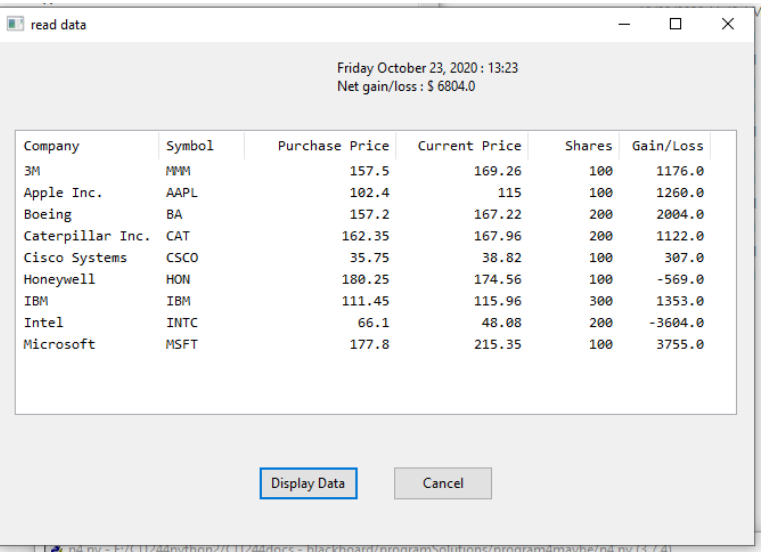Click the AAPL symbol cell

pos(182,193)
